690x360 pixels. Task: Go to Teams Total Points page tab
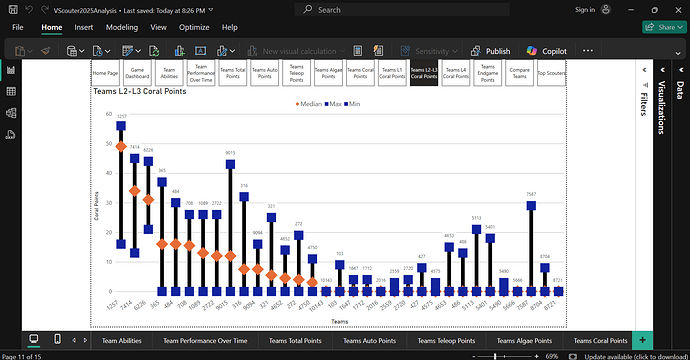tap(295, 341)
